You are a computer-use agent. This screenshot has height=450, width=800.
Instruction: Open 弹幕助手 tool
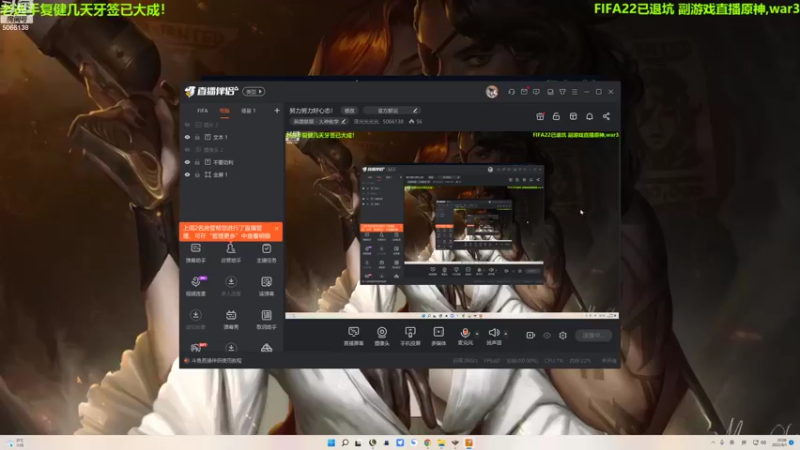pyautogui.click(x=196, y=253)
